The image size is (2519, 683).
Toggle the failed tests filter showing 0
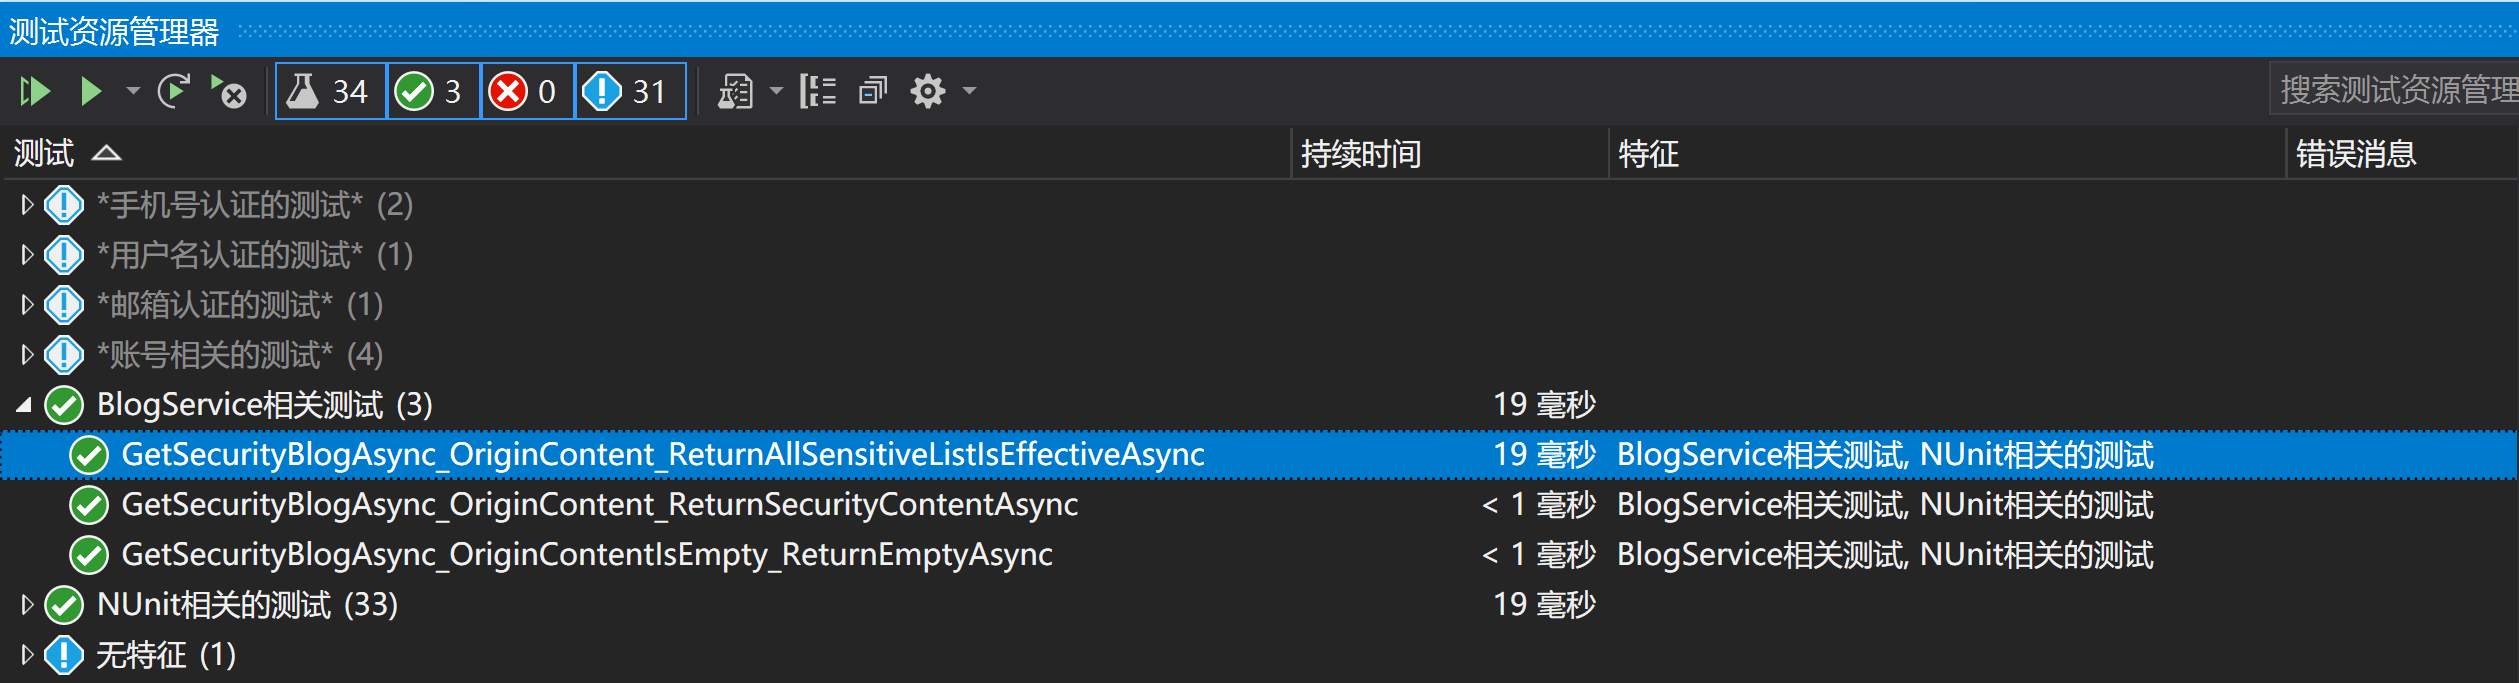click(528, 91)
